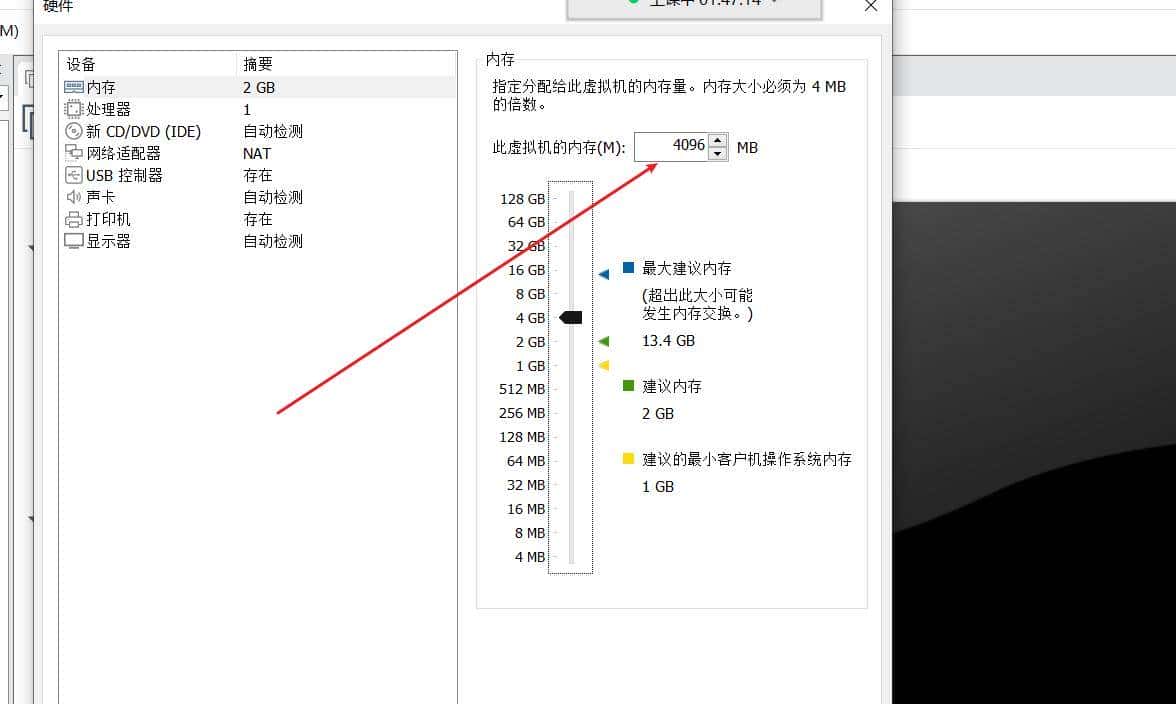Click the 网络适配器 network adapter icon
Viewport: 1176px width, 704px height.
(x=74, y=153)
